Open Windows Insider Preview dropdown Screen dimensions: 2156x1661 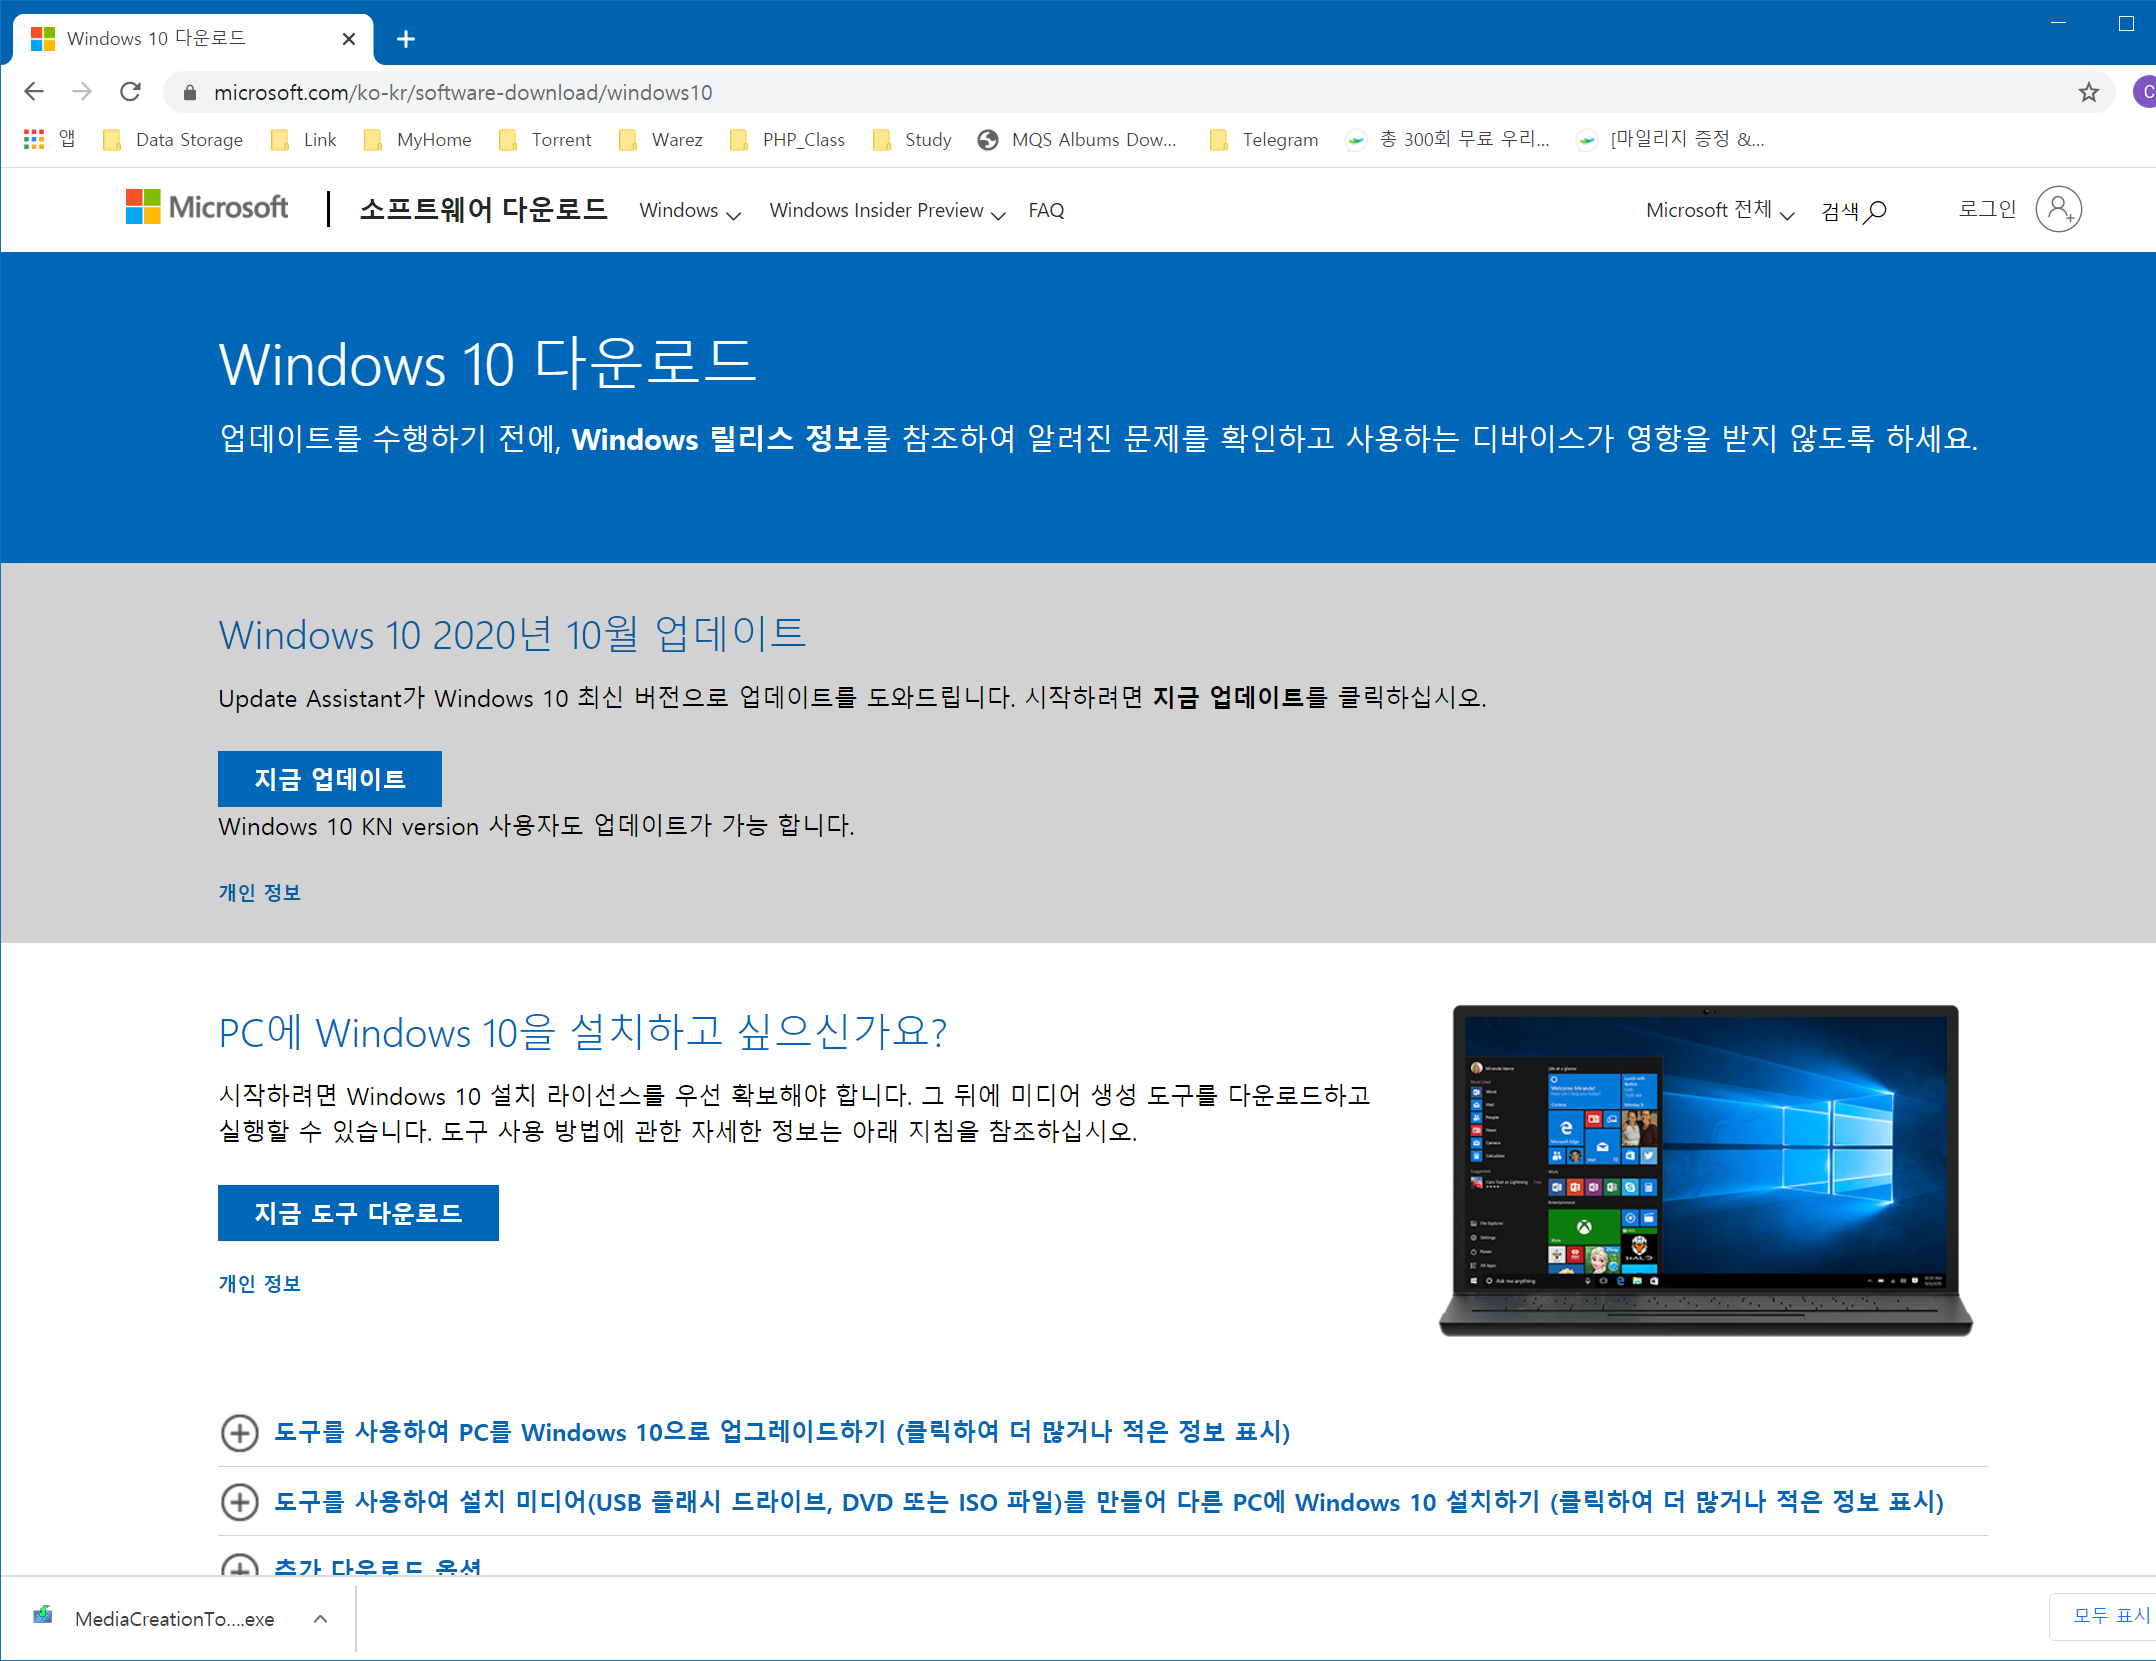[x=886, y=211]
